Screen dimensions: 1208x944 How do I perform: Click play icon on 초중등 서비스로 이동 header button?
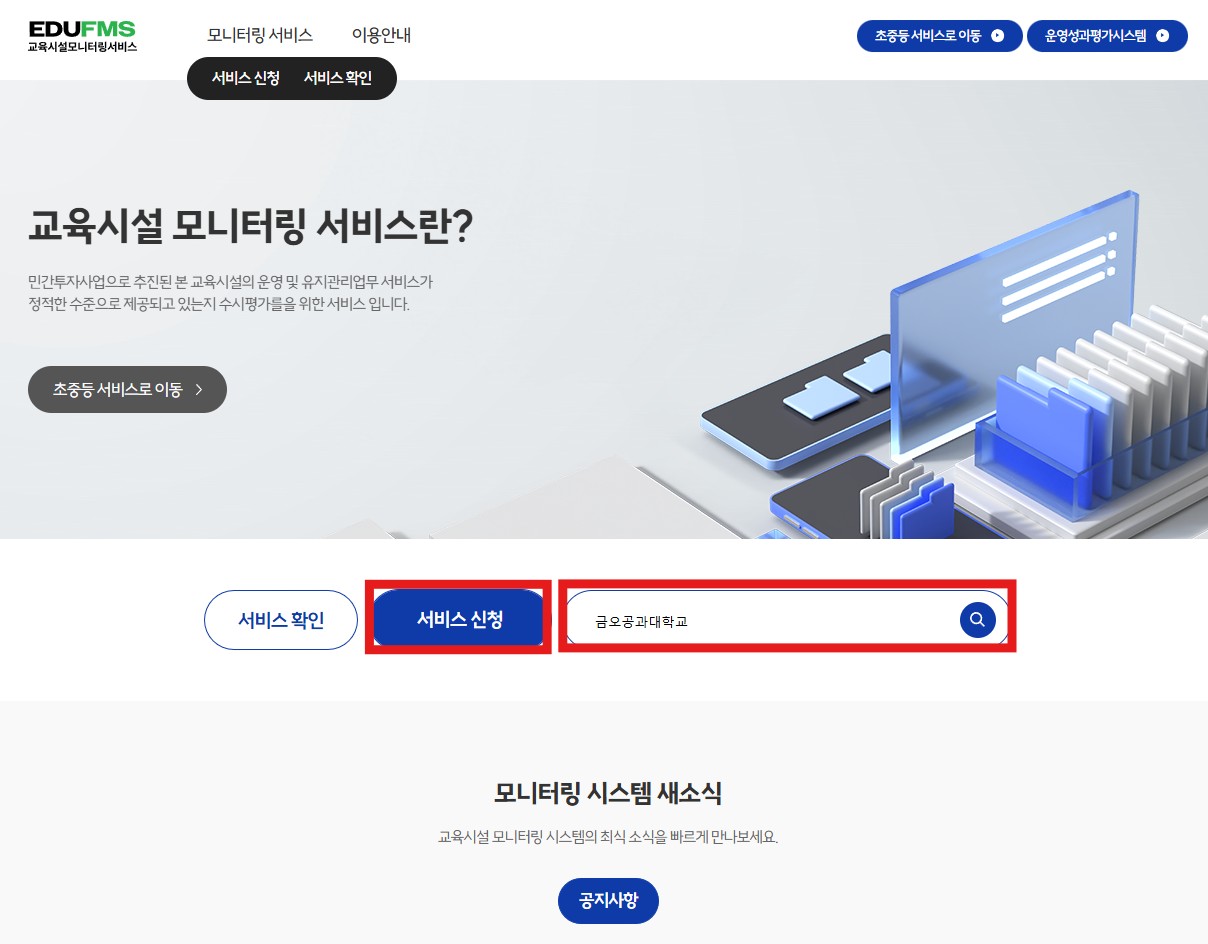(x=997, y=36)
